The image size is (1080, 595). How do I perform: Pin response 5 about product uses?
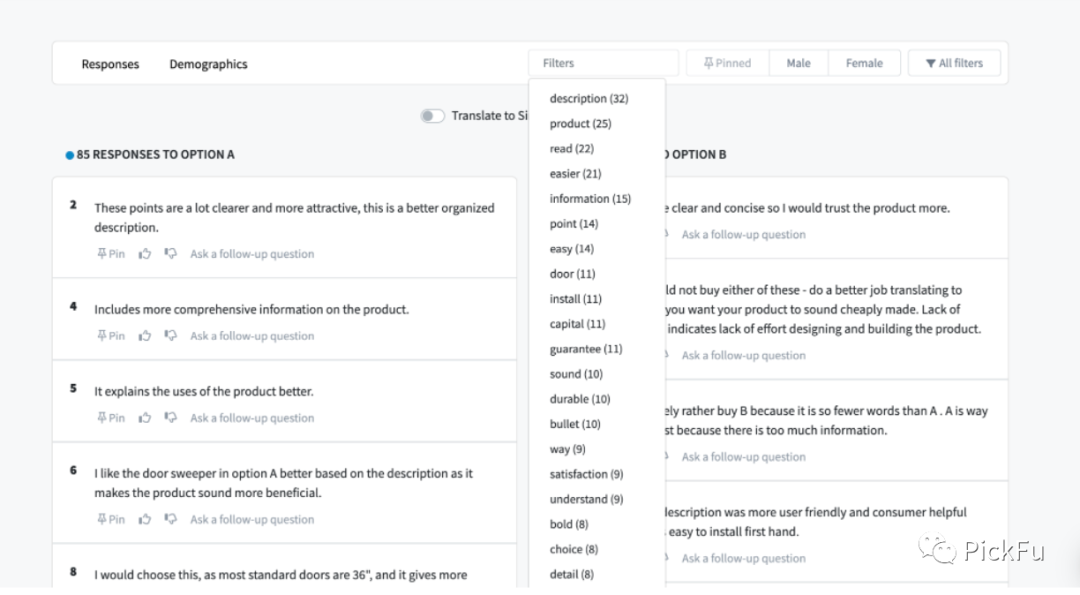click(x=111, y=417)
